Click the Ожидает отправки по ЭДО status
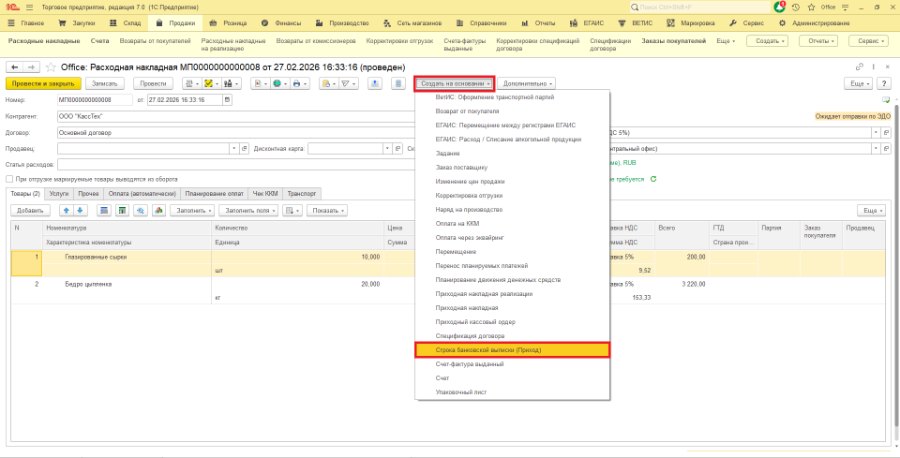This screenshot has width=900, height=458. (853, 117)
